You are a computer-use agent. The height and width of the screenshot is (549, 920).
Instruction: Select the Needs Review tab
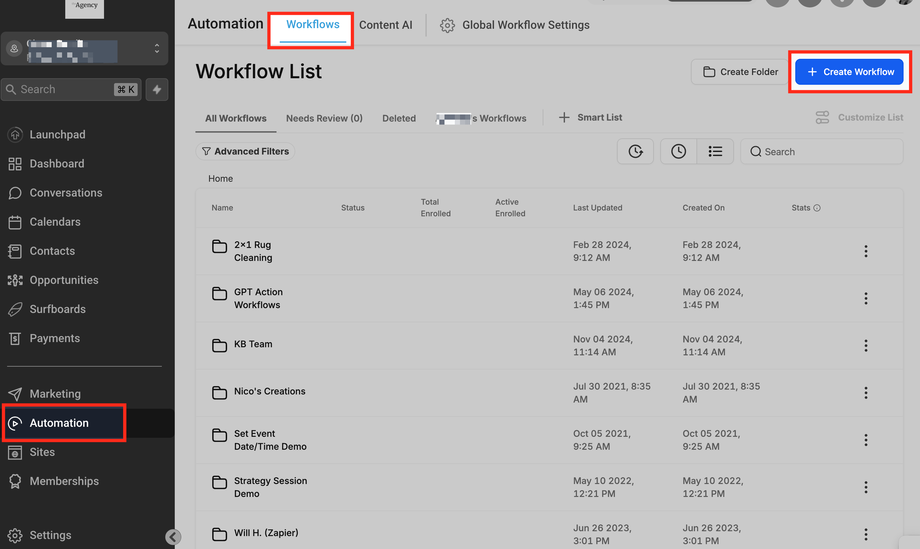coord(324,118)
